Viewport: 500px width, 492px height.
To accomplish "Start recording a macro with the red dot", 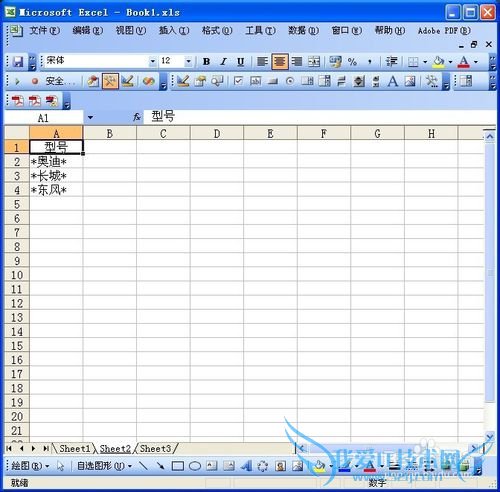I will point(35,81).
